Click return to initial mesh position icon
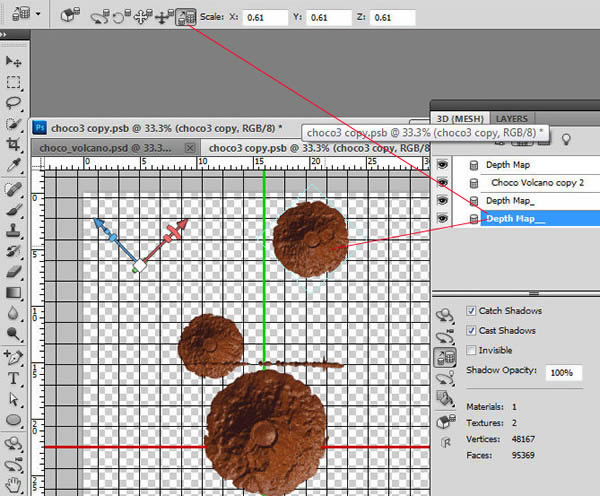The height and width of the screenshot is (496, 600). coord(70,15)
